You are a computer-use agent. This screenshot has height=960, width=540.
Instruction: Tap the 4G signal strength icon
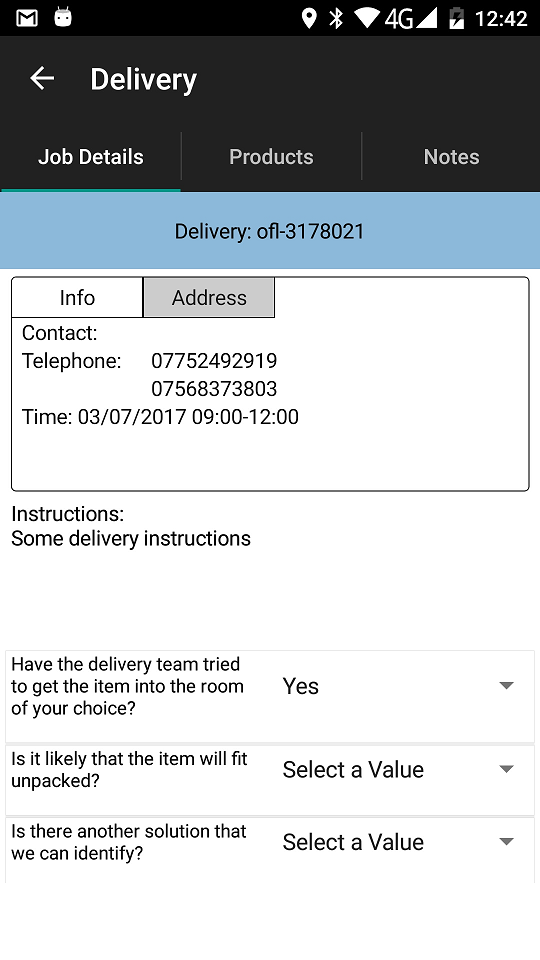[411, 18]
